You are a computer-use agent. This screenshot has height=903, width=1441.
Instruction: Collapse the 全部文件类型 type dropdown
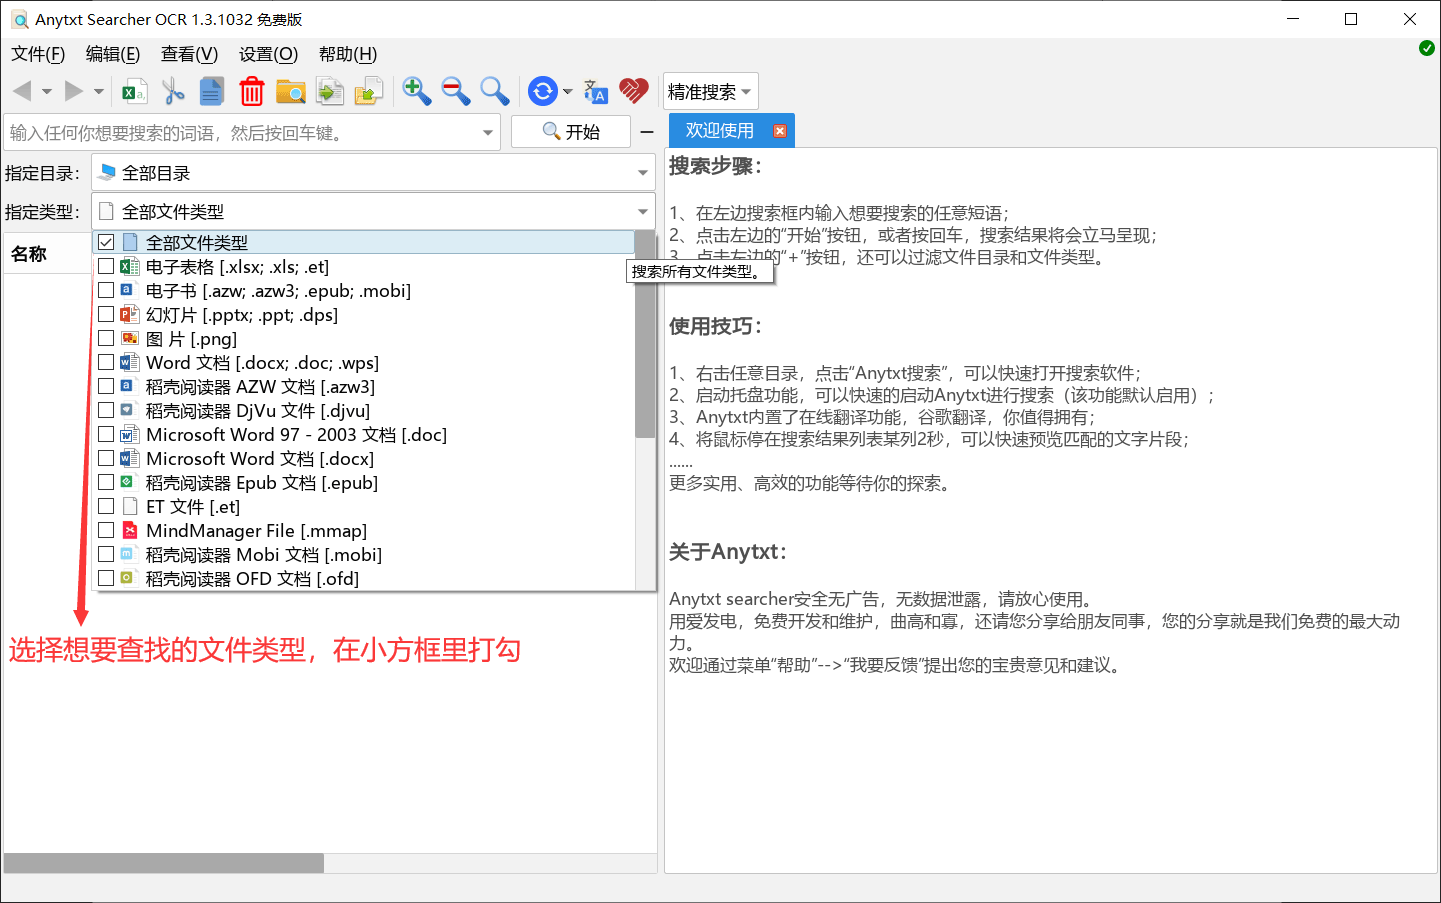(x=373, y=212)
